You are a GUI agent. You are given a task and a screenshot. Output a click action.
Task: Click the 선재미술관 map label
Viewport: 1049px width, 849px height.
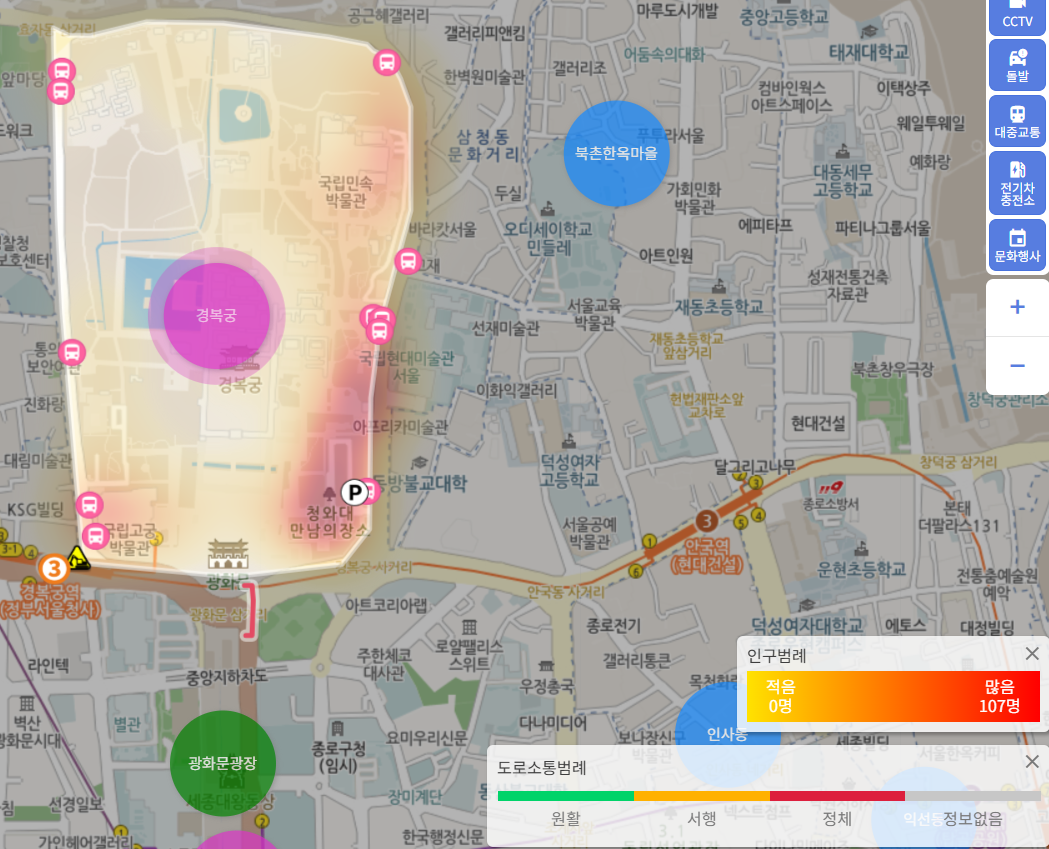[506, 328]
